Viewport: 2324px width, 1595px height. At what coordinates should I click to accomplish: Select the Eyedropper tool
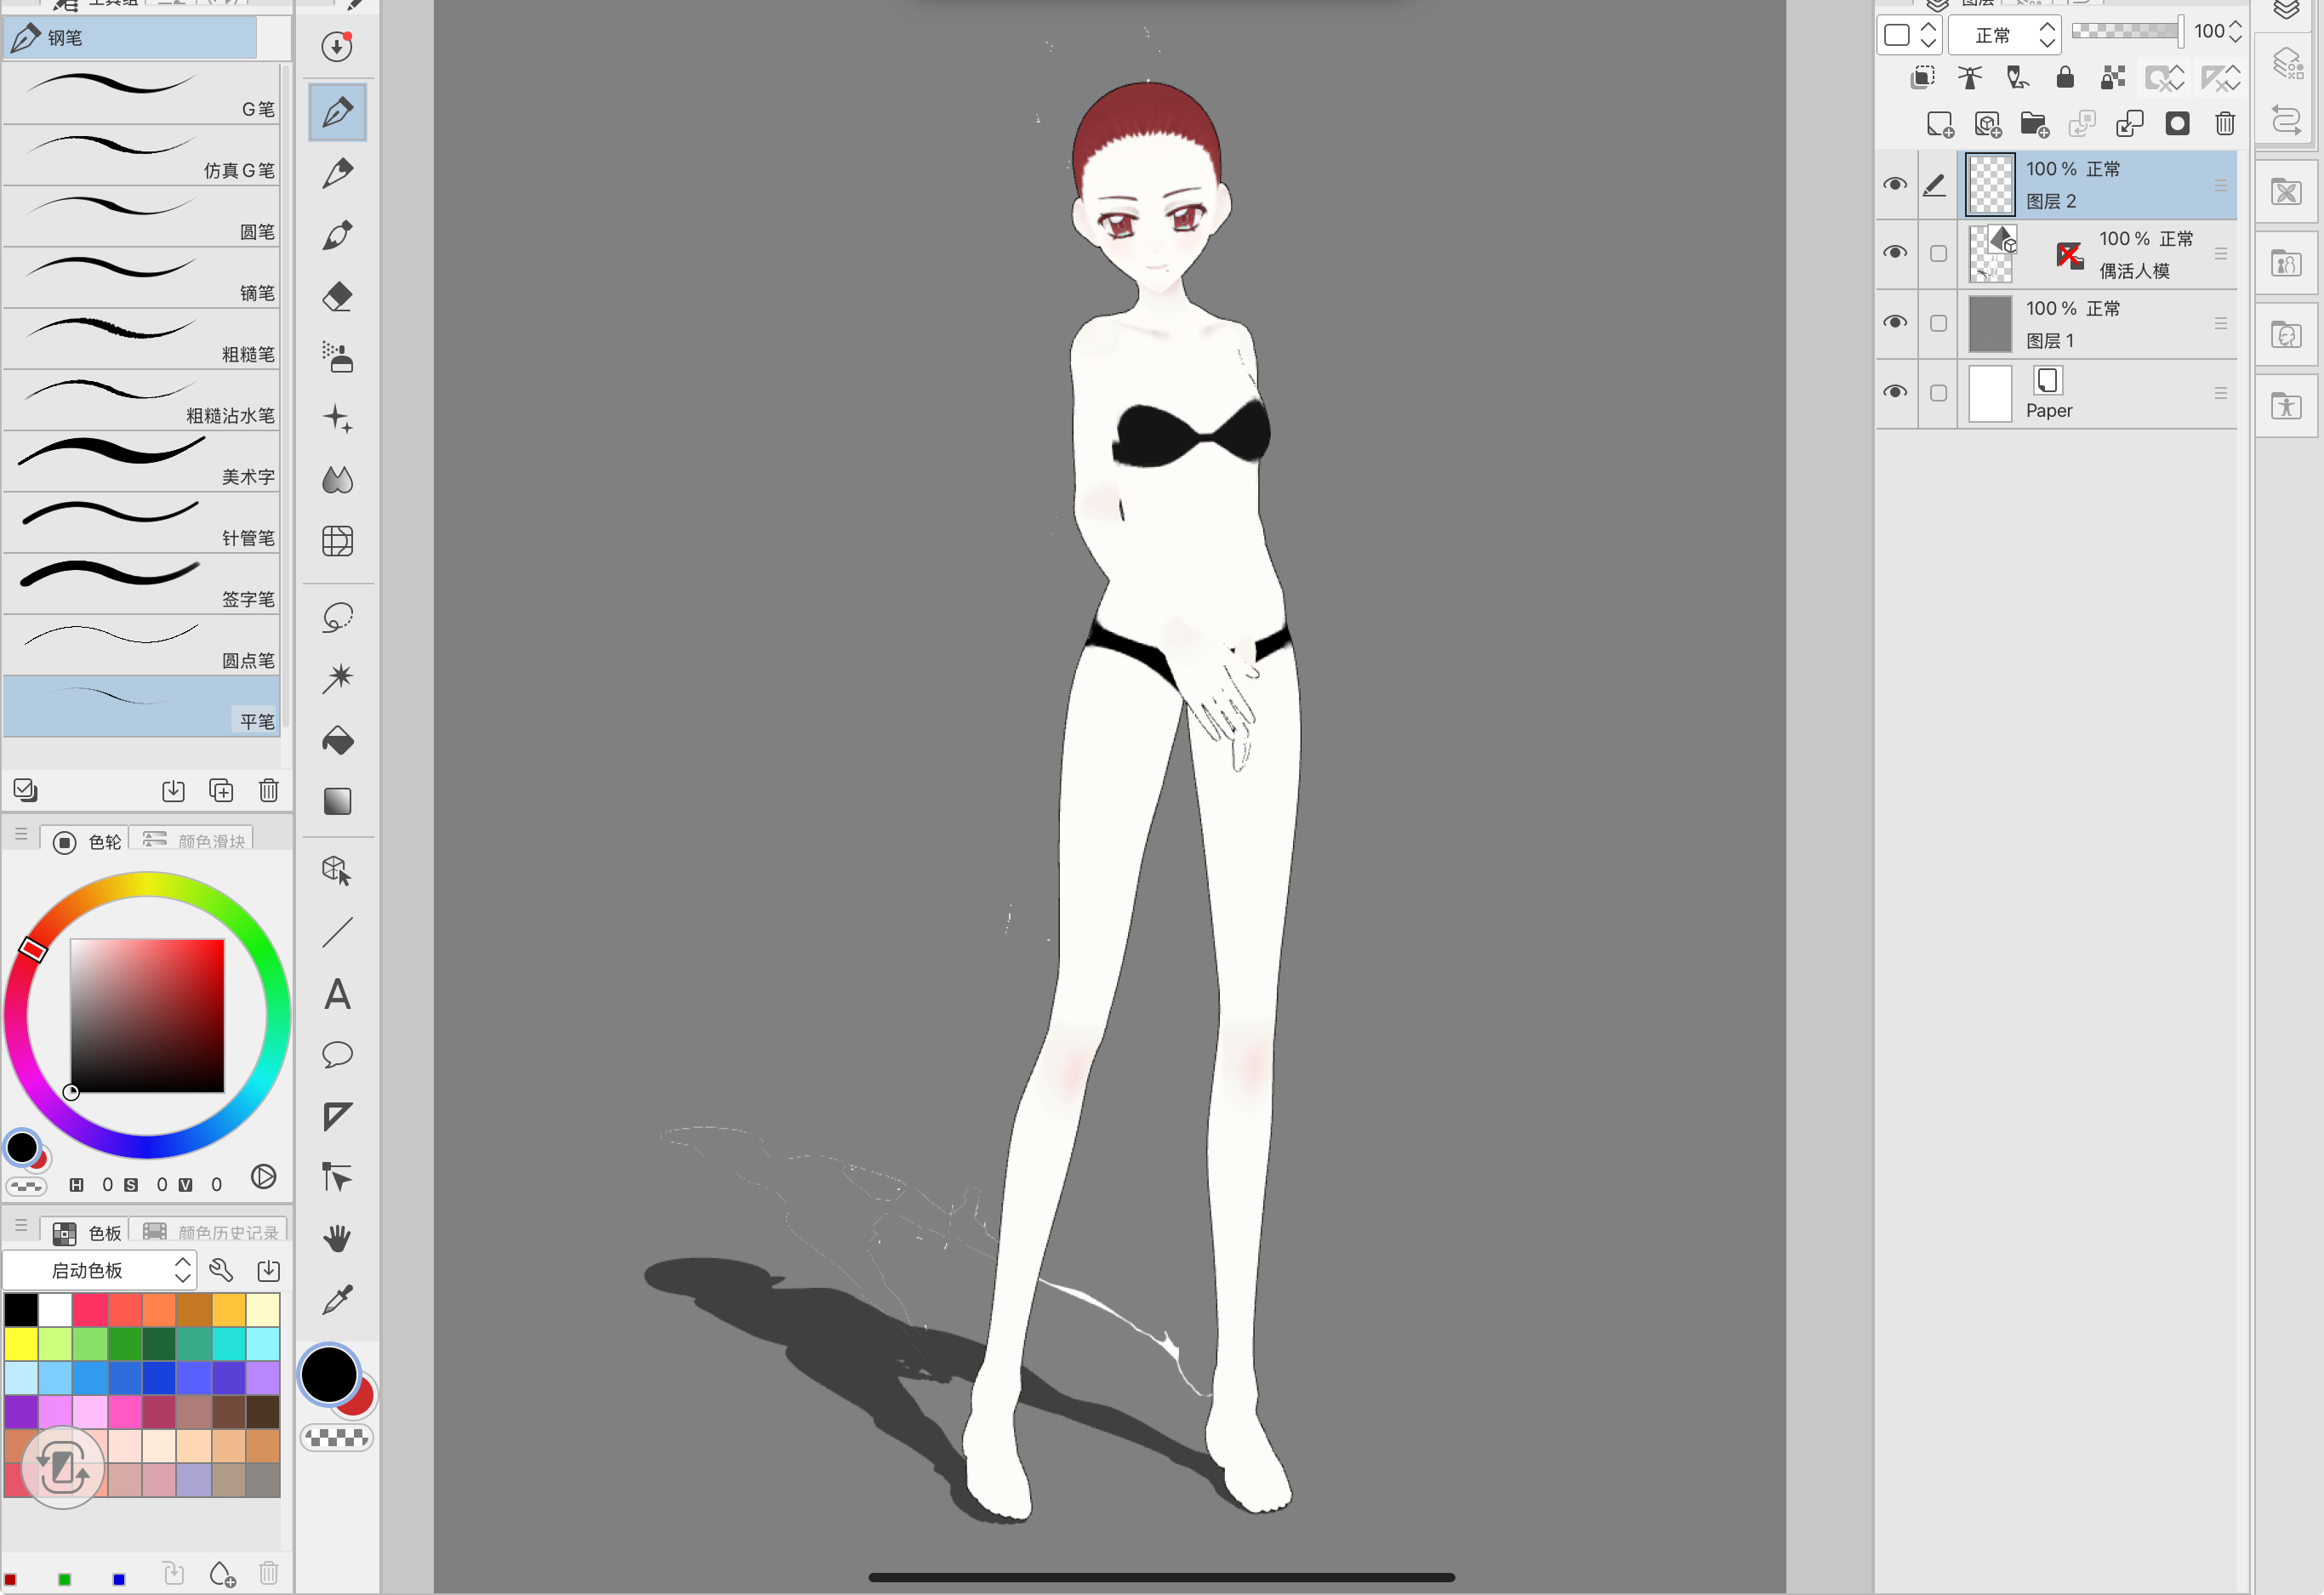pyautogui.click(x=337, y=1300)
